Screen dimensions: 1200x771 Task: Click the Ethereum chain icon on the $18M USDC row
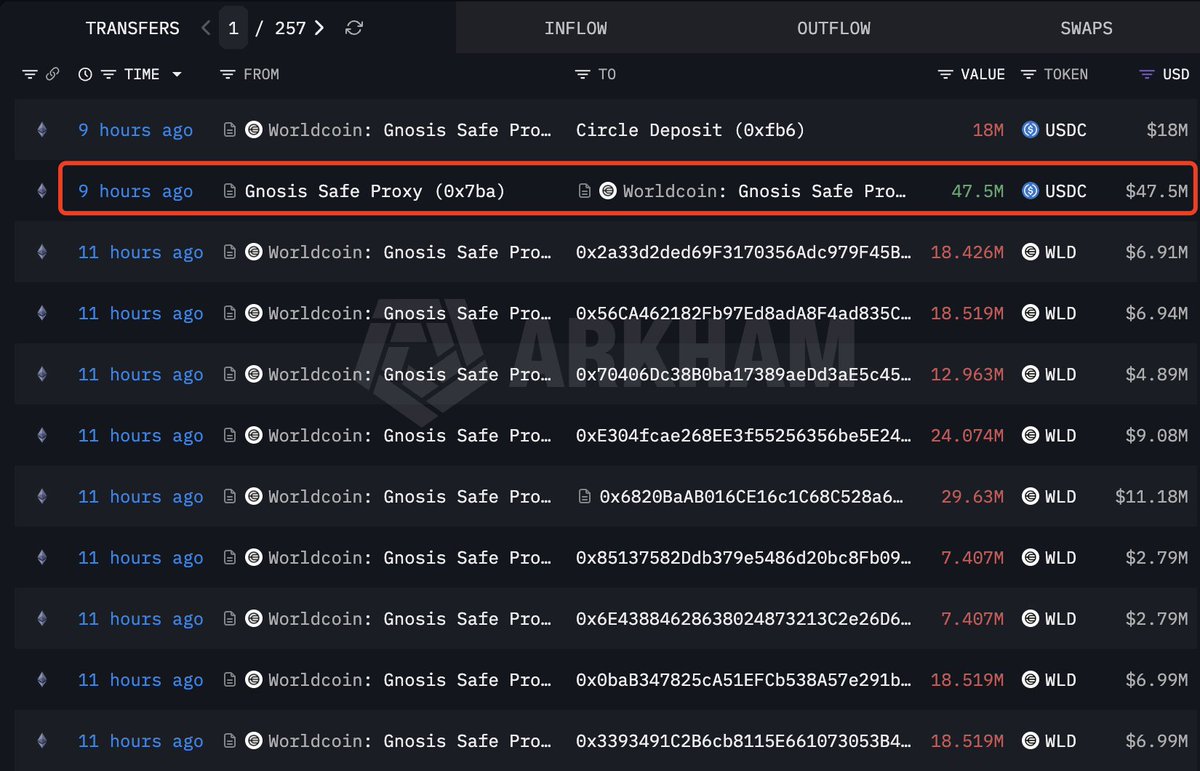click(x=41, y=130)
